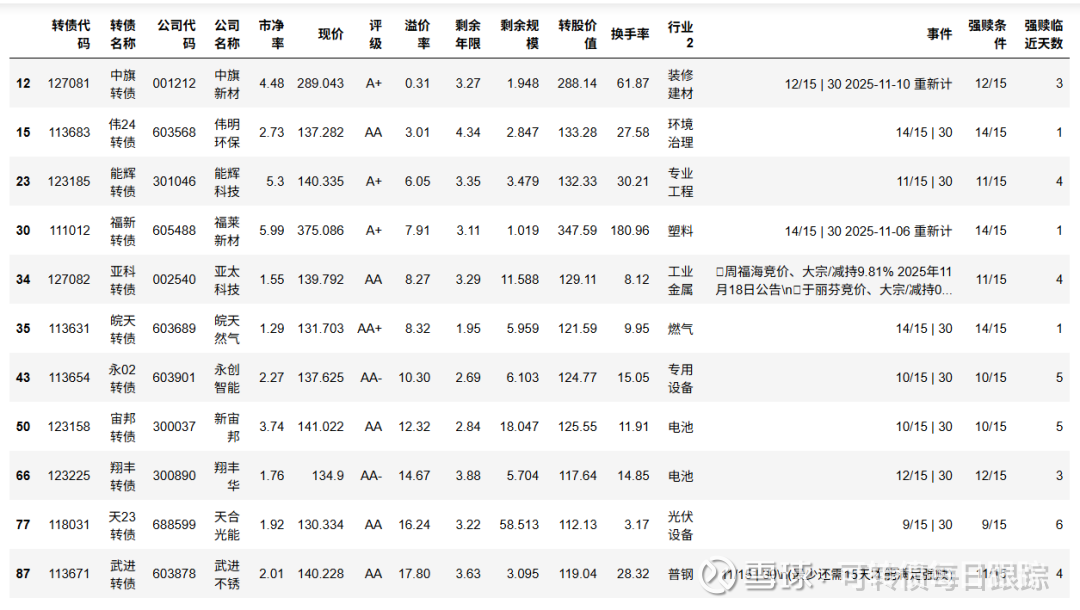Select bond code 123185

coord(69,182)
